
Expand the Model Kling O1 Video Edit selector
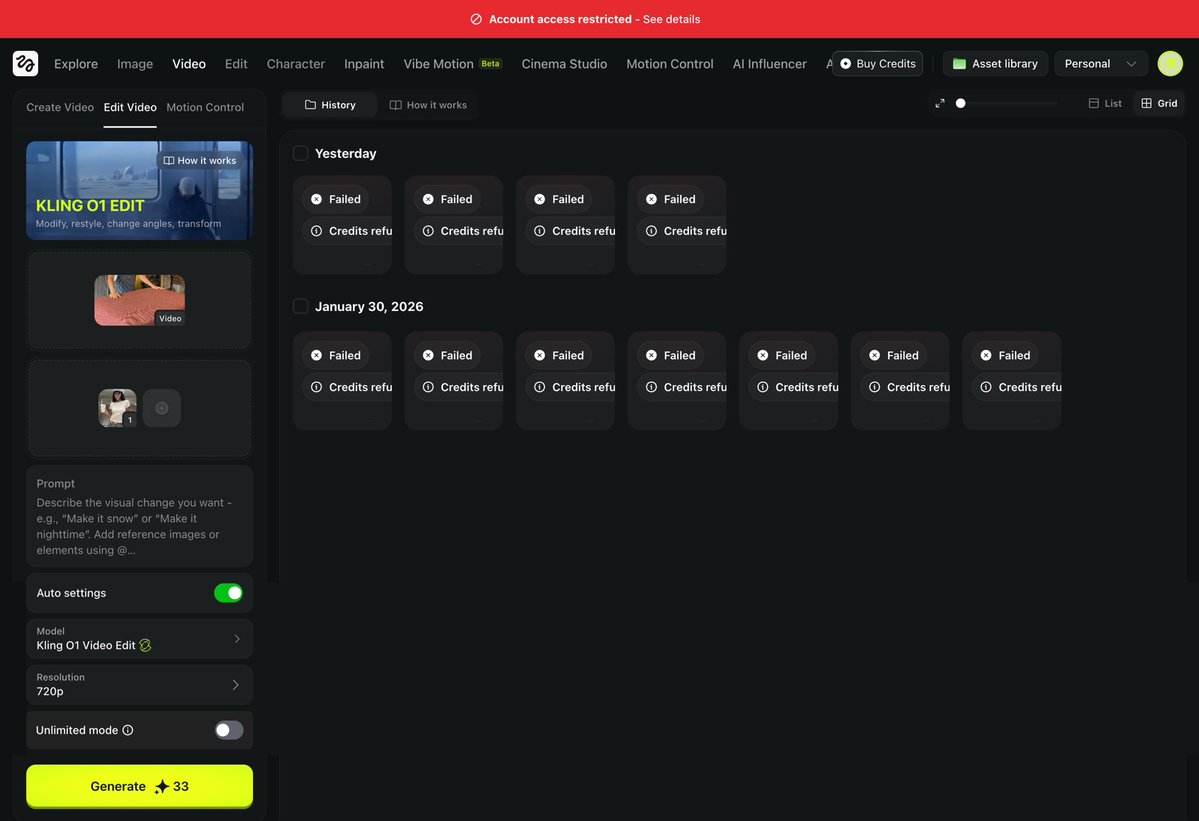click(139, 639)
